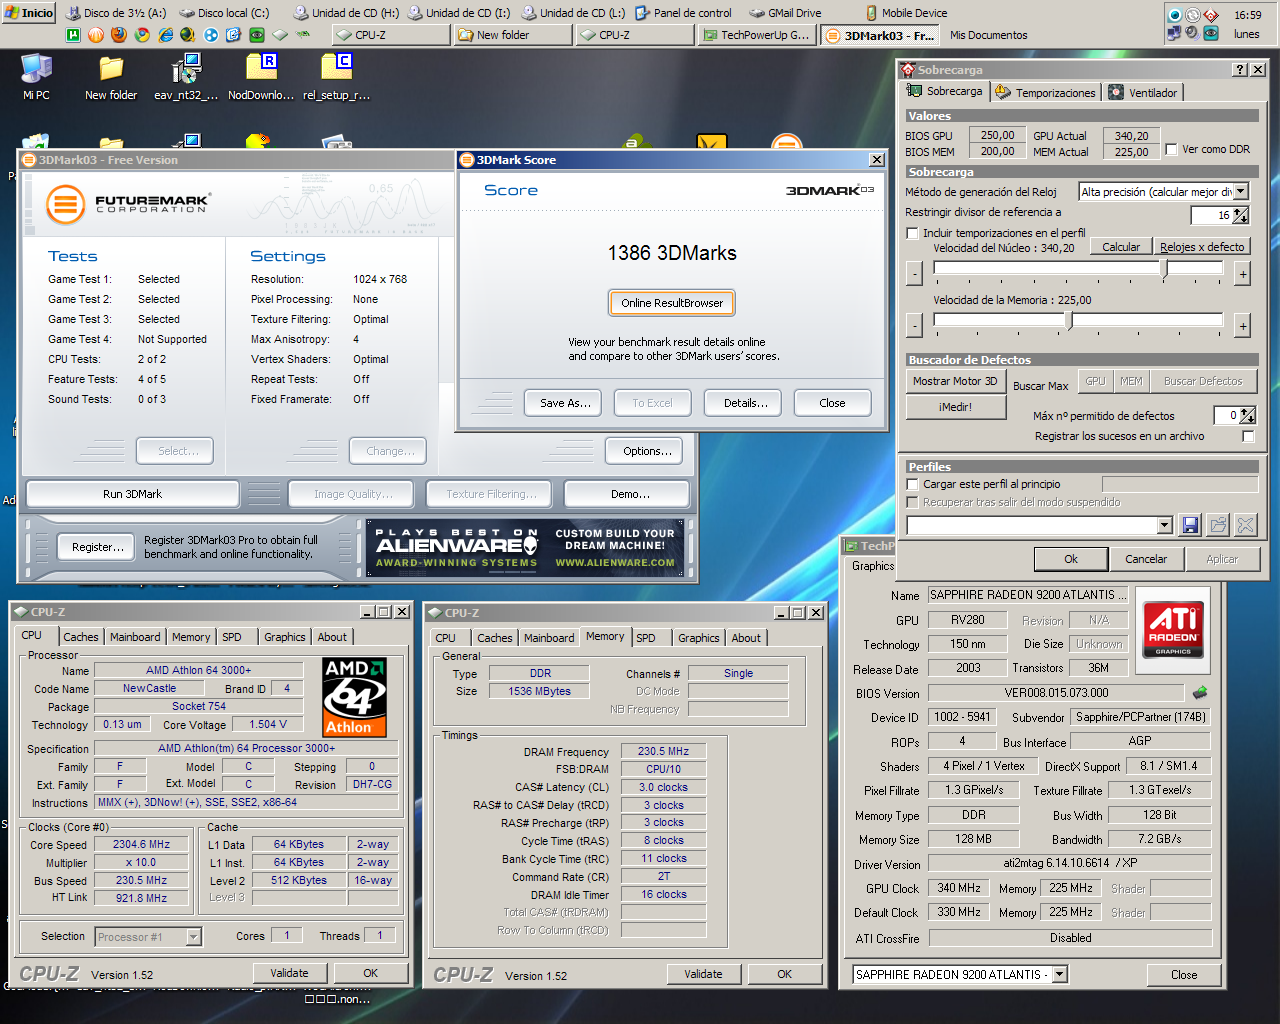Open the Método de generación del Reloj dropdown

coord(1241,191)
